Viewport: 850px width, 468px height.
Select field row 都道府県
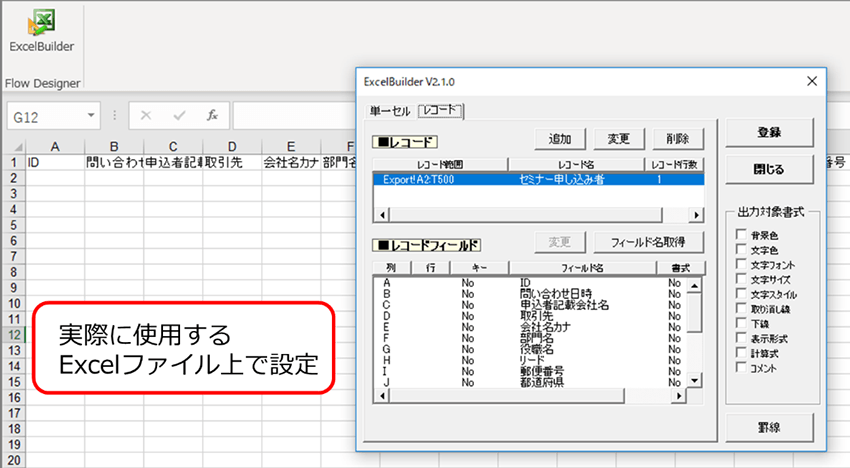tap(531, 382)
